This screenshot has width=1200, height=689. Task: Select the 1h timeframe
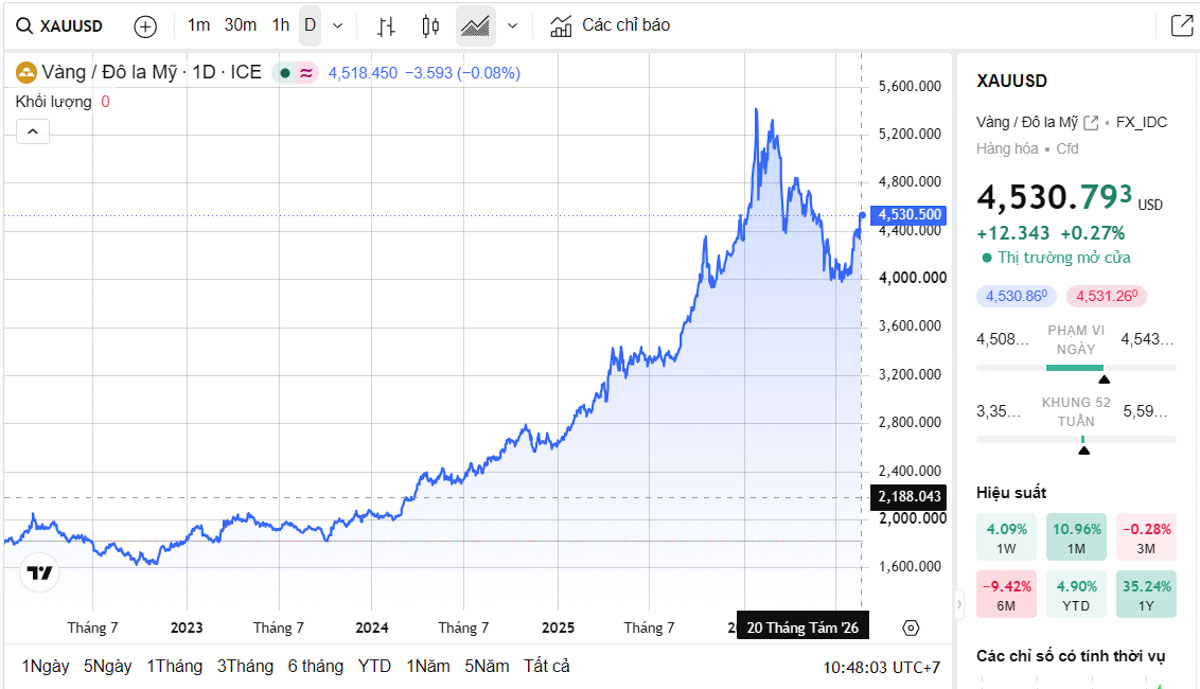(281, 25)
